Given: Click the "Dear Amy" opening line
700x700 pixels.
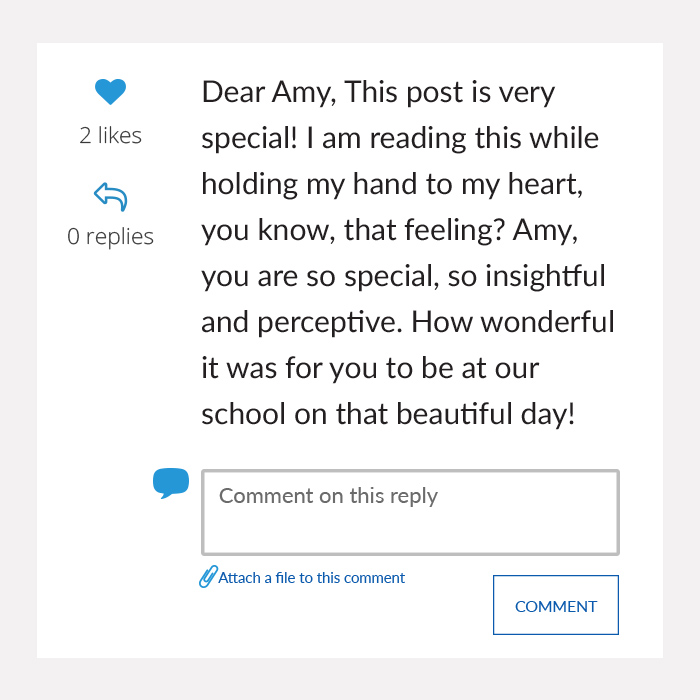Looking at the screenshot, I should 268,92.
